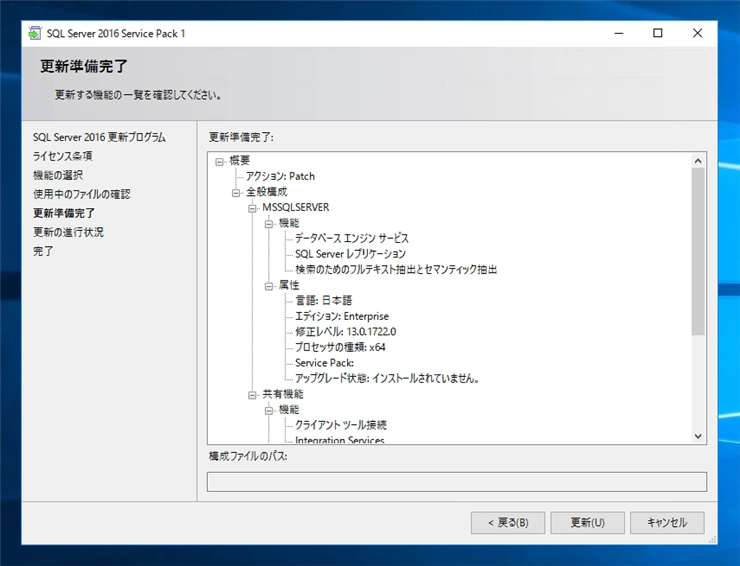
Task: Collapse the MSSQLSERVER instance node
Action: click(x=252, y=209)
